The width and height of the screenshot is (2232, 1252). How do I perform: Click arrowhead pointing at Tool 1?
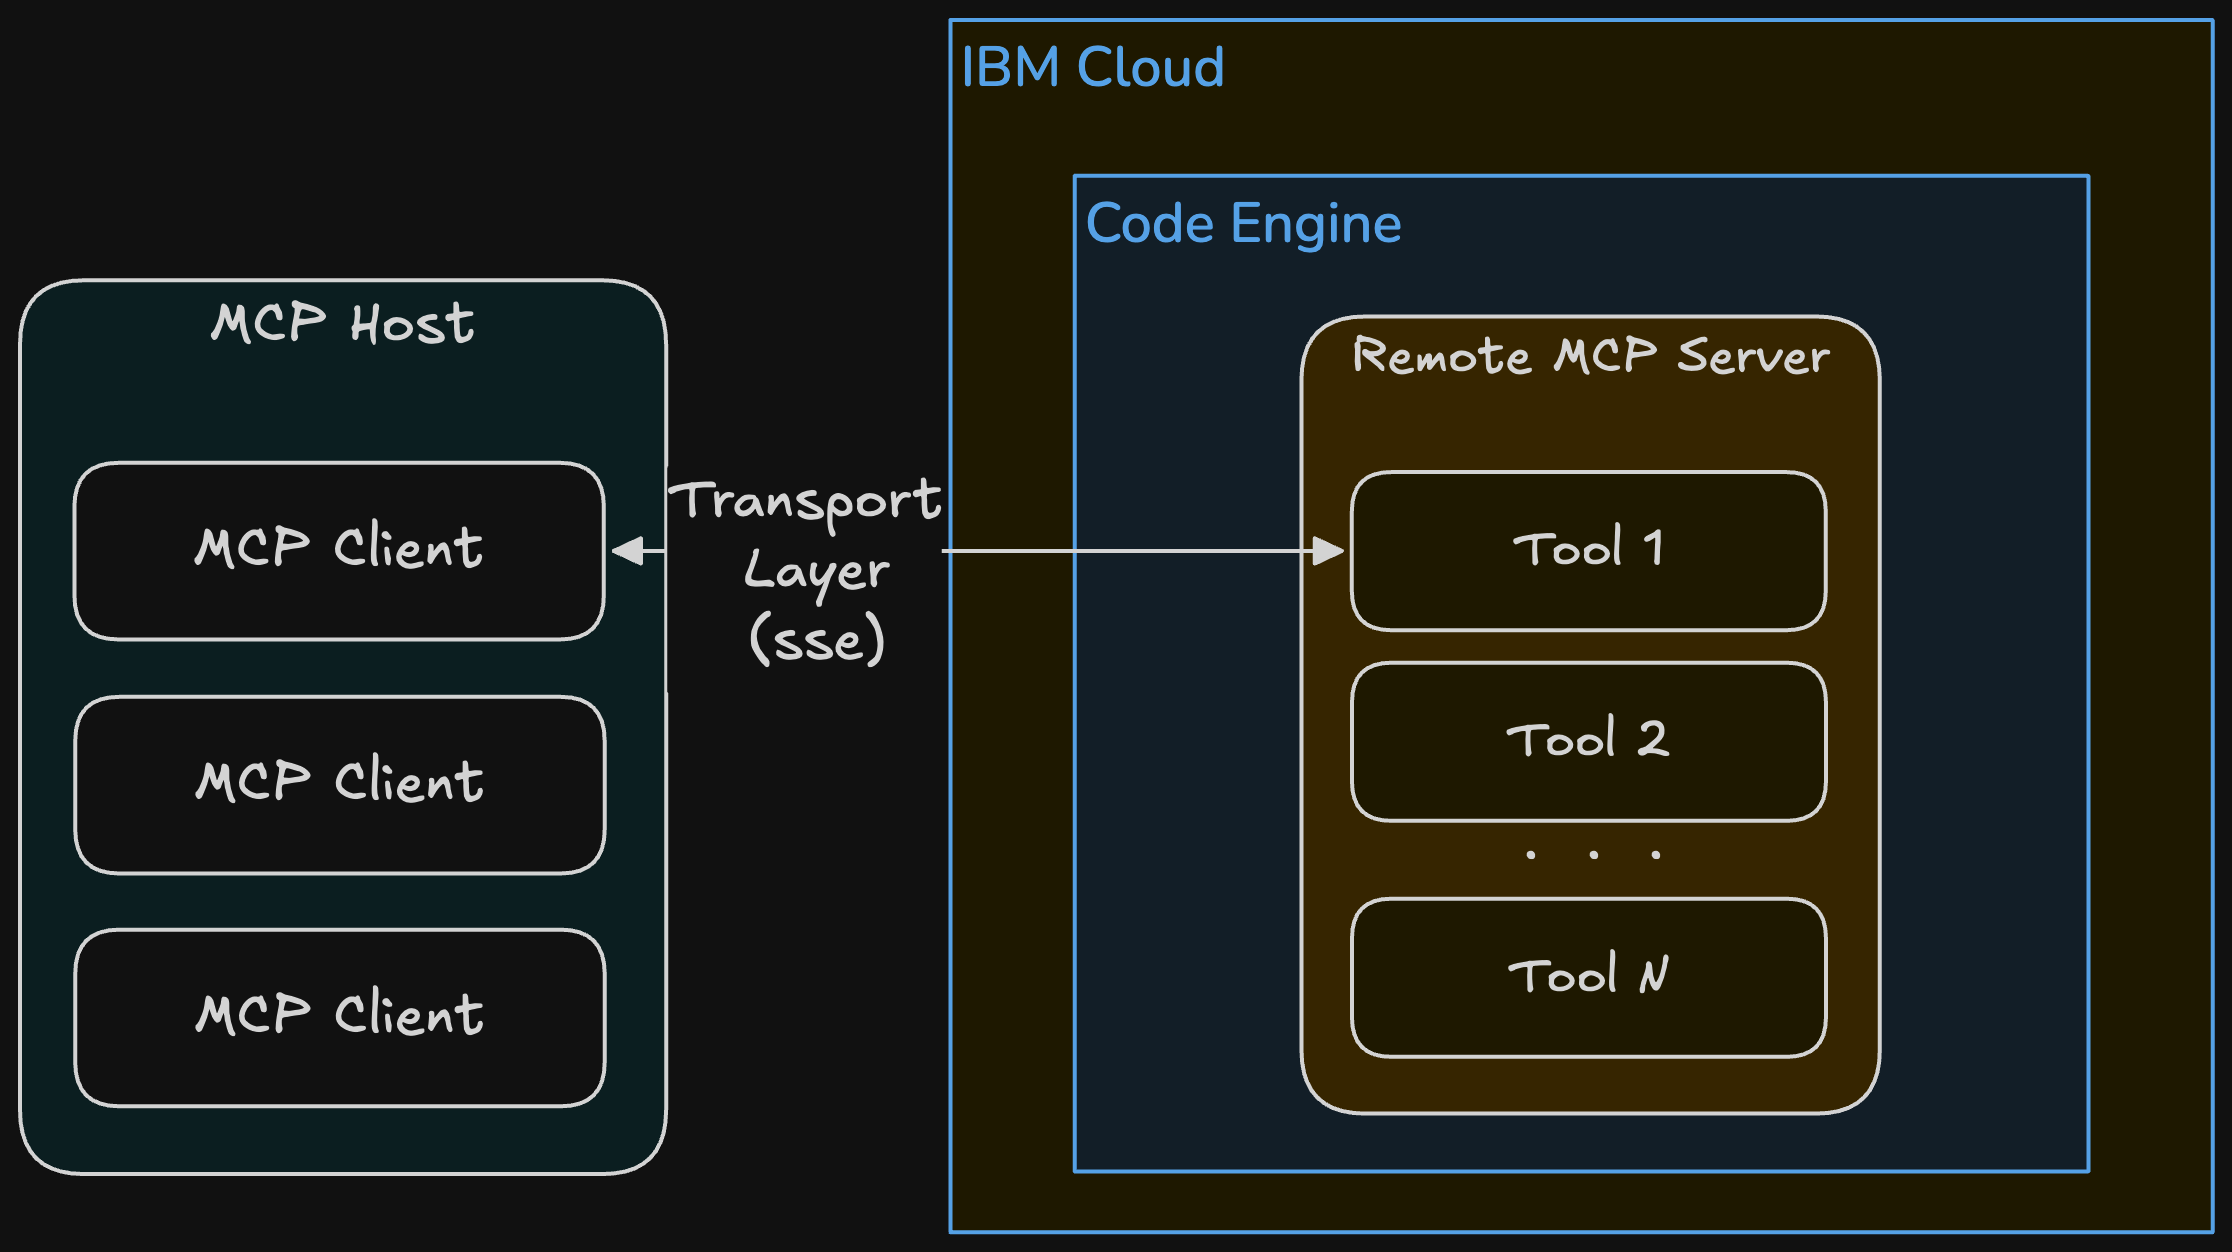tap(1329, 551)
